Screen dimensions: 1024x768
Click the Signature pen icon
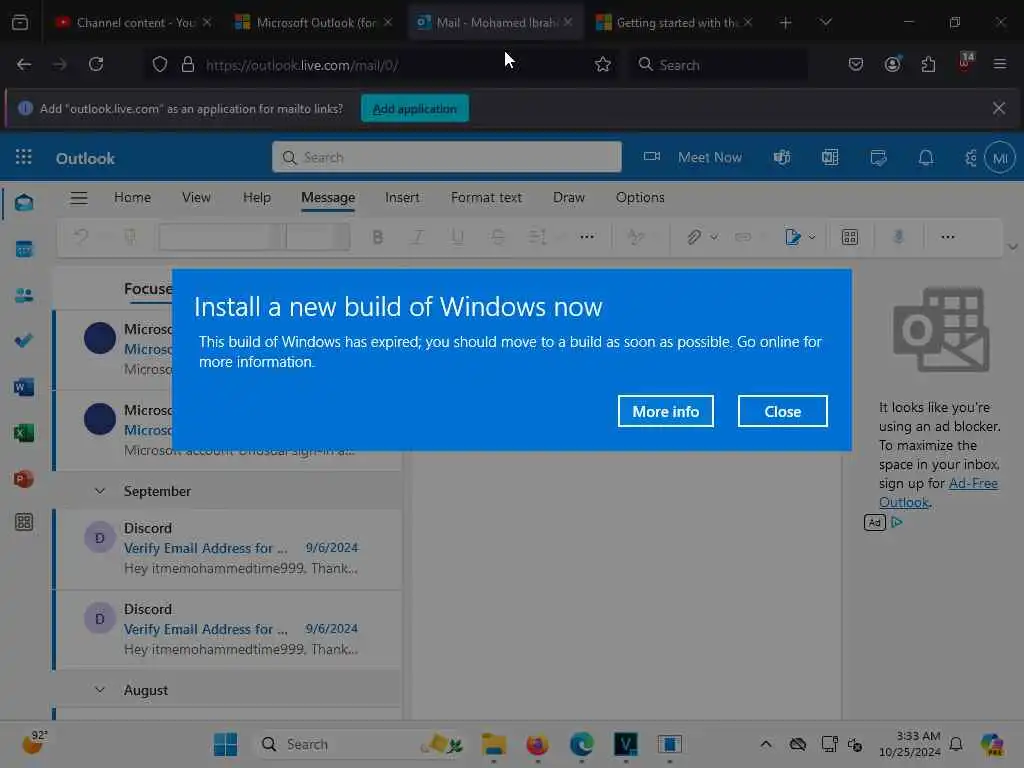[793, 237]
